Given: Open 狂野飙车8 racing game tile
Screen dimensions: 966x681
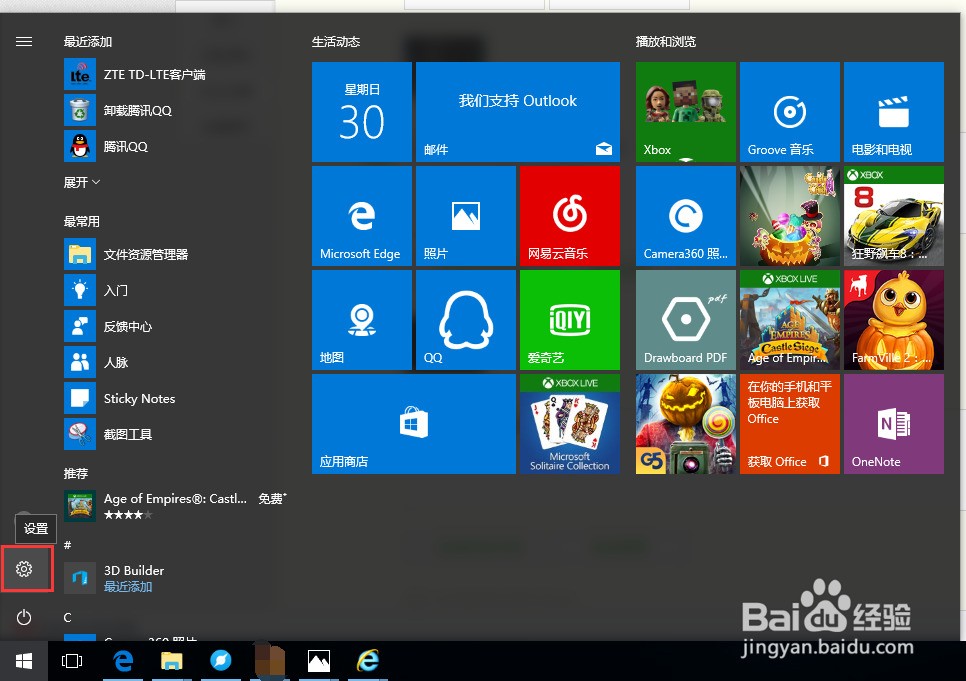Looking at the screenshot, I should (894, 216).
